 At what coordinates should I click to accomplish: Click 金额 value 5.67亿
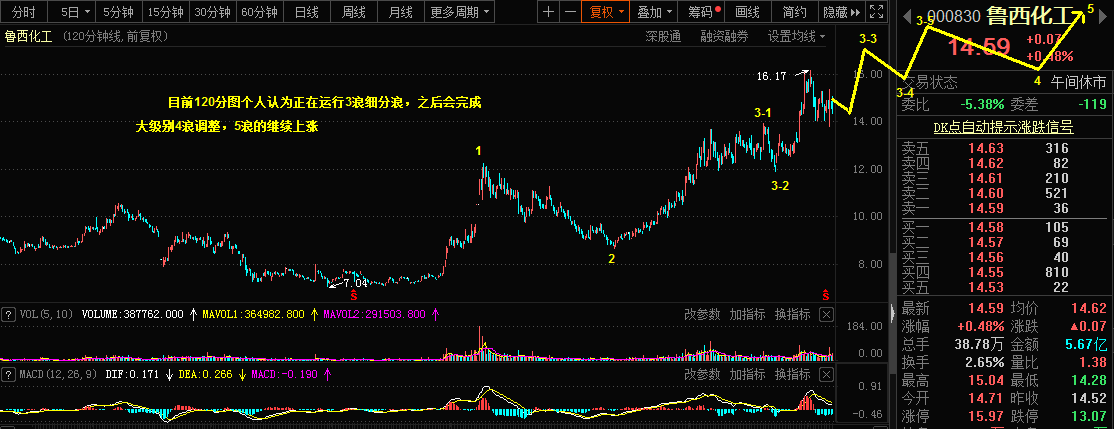1086,345
